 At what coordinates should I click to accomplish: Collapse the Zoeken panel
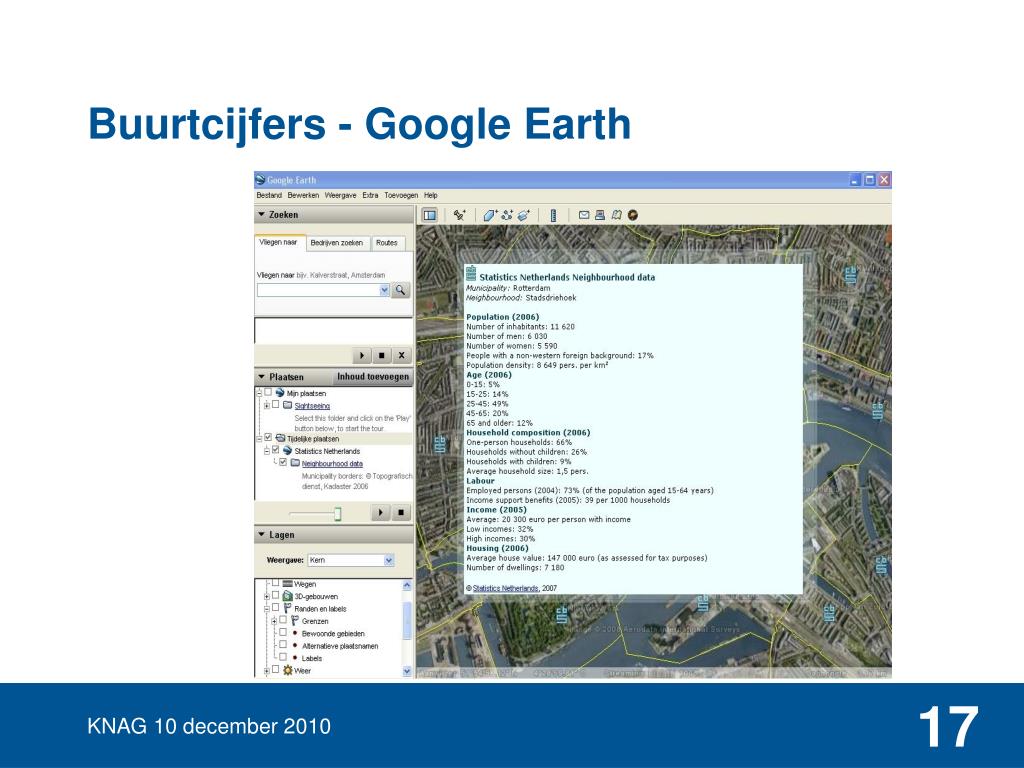[262, 214]
